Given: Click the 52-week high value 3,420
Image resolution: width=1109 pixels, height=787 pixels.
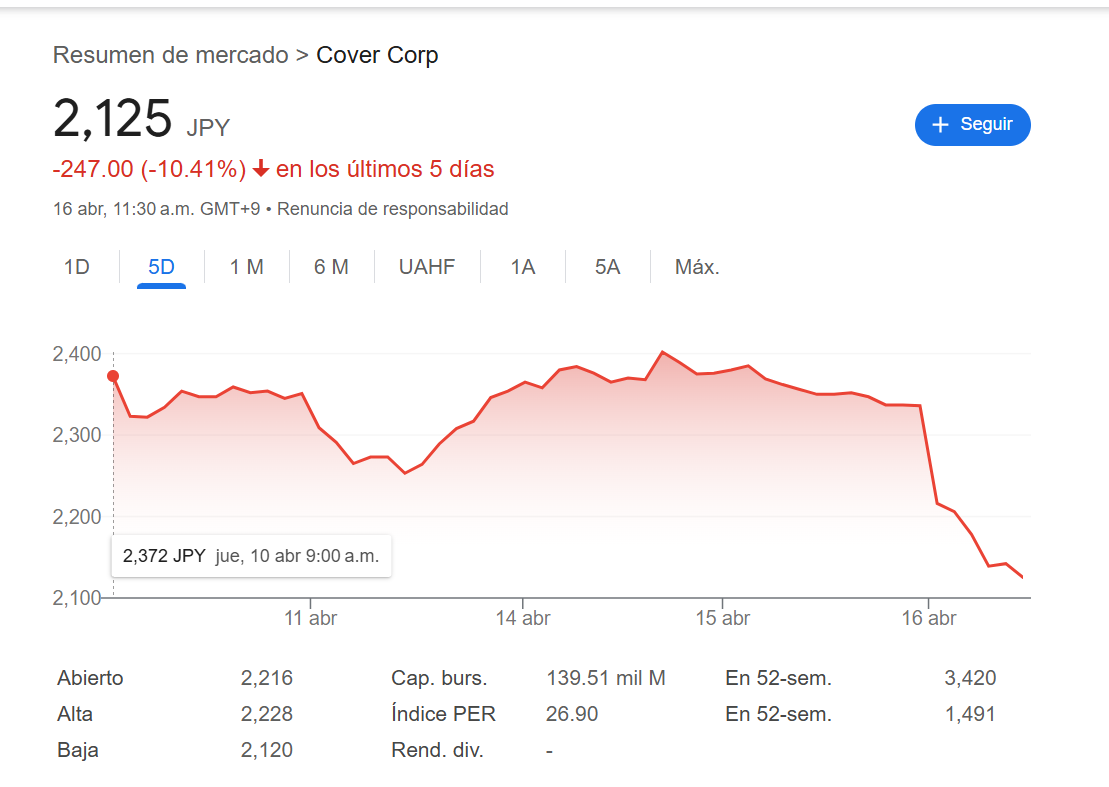Looking at the screenshot, I should click(x=970, y=678).
